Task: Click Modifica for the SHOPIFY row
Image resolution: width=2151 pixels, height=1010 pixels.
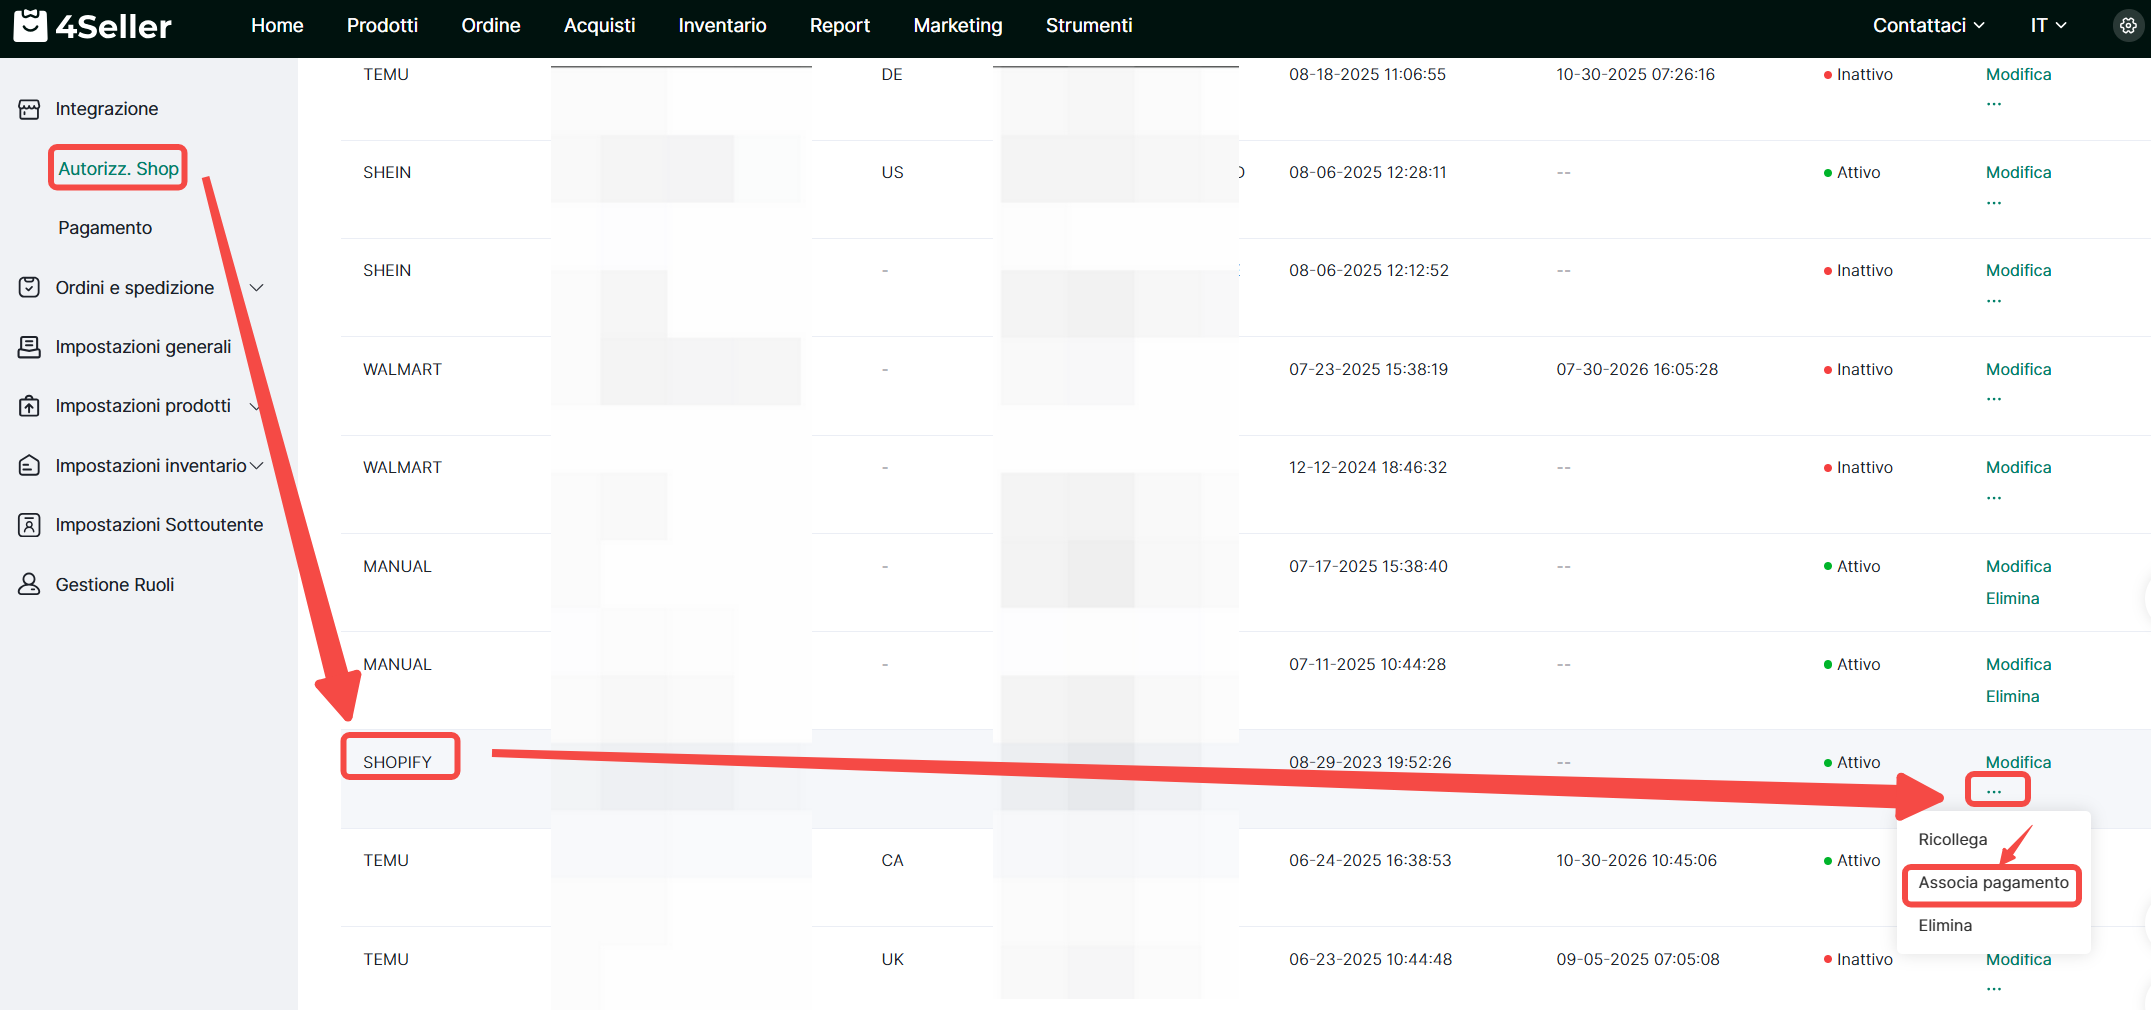Action: point(2017,762)
